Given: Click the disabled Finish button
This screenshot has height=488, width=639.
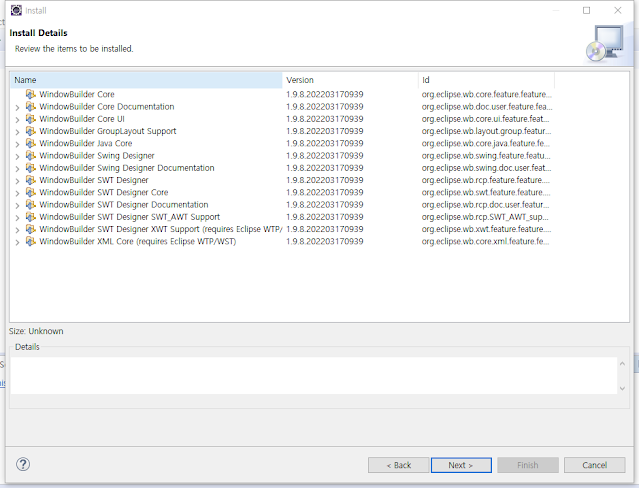Looking at the screenshot, I should 528,465.
